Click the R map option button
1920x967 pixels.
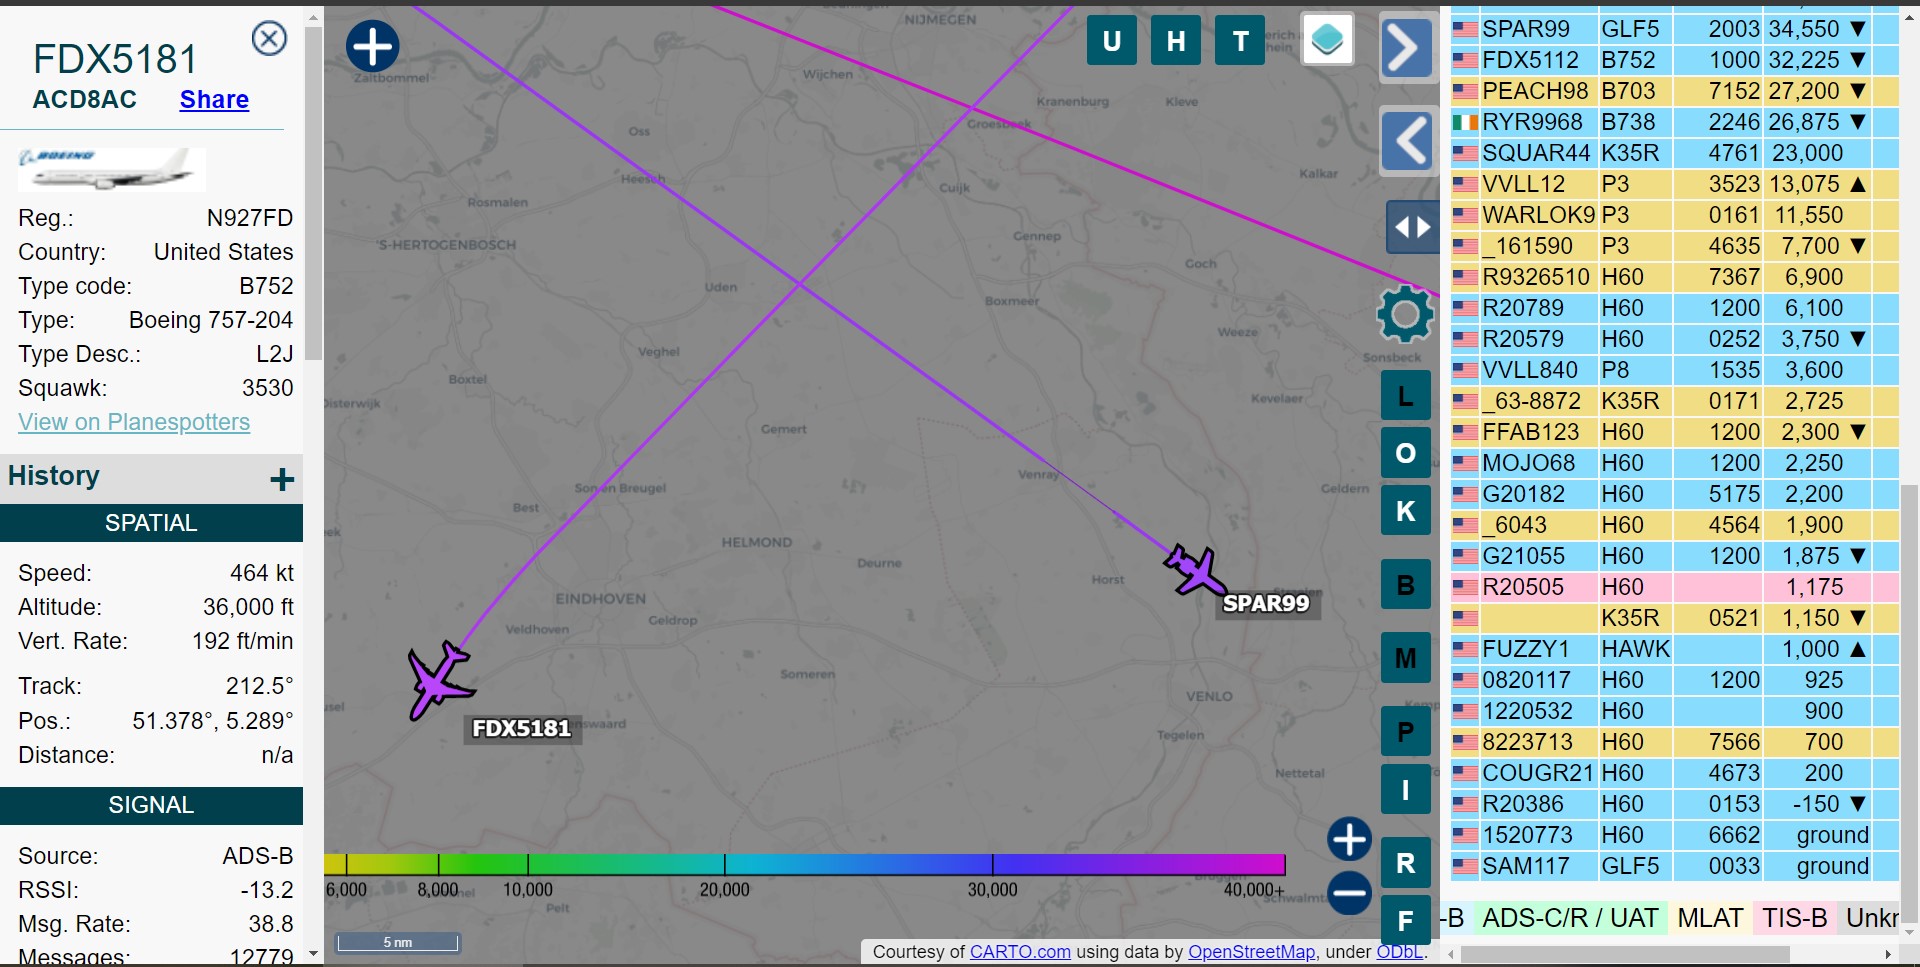(x=1405, y=863)
